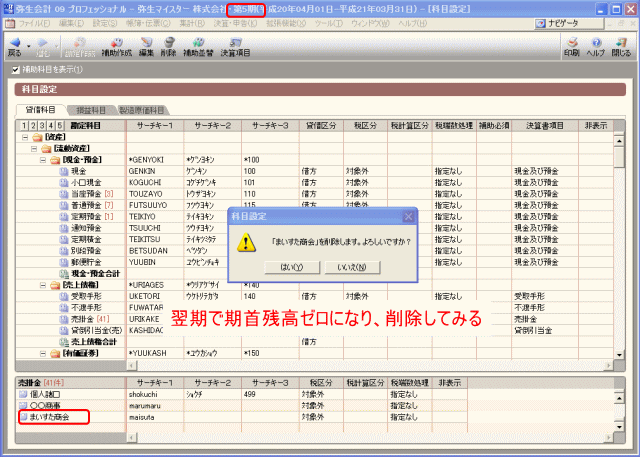This screenshot has height=457, width=640.
Task: Click upper table vertical scrollbar down arrow
Action: tap(619, 355)
